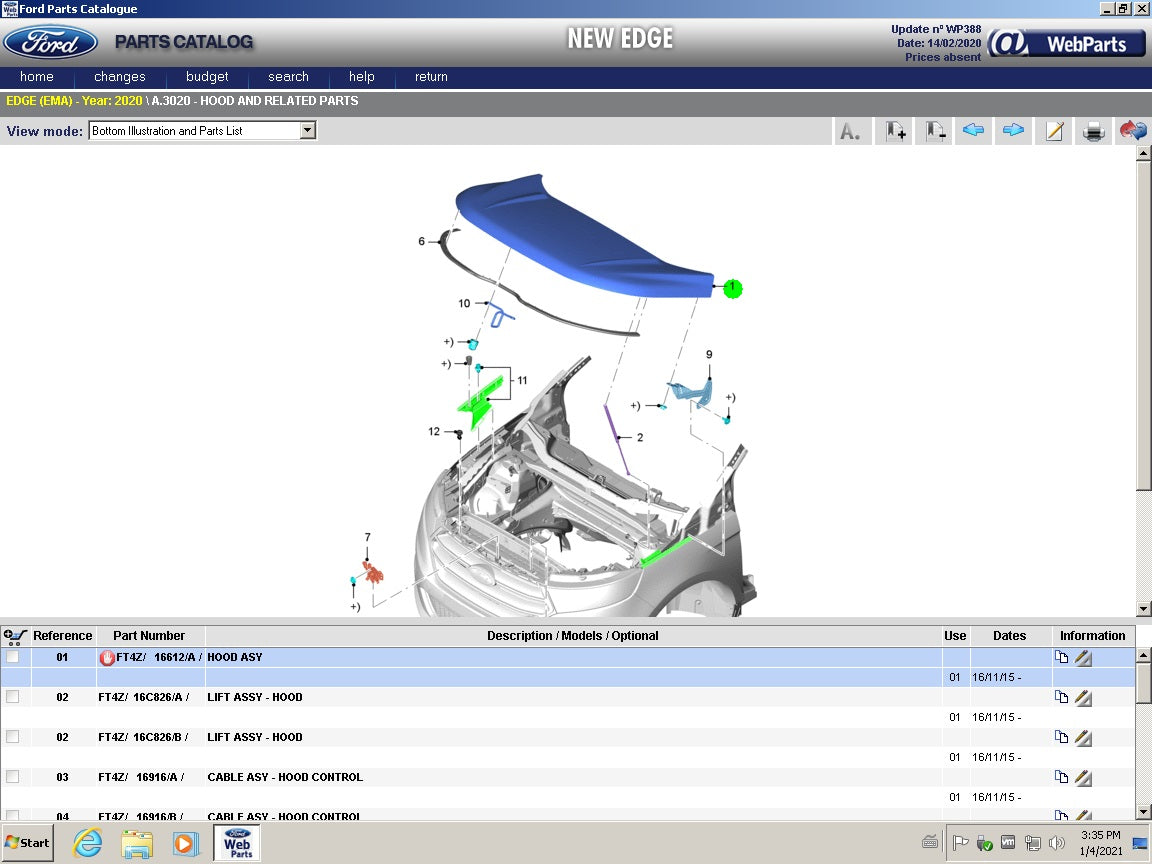Print the current parts page

pos(1093,132)
